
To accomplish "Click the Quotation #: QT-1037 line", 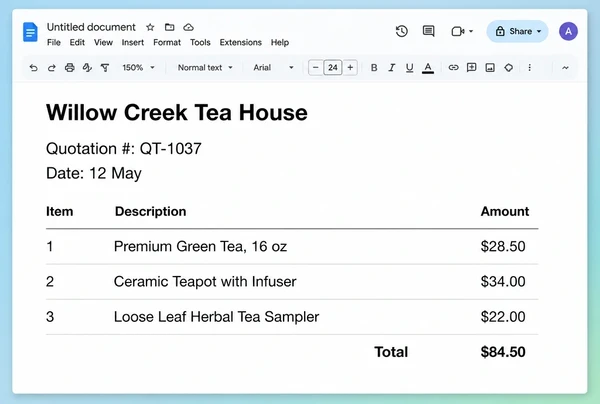I will coord(124,148).
